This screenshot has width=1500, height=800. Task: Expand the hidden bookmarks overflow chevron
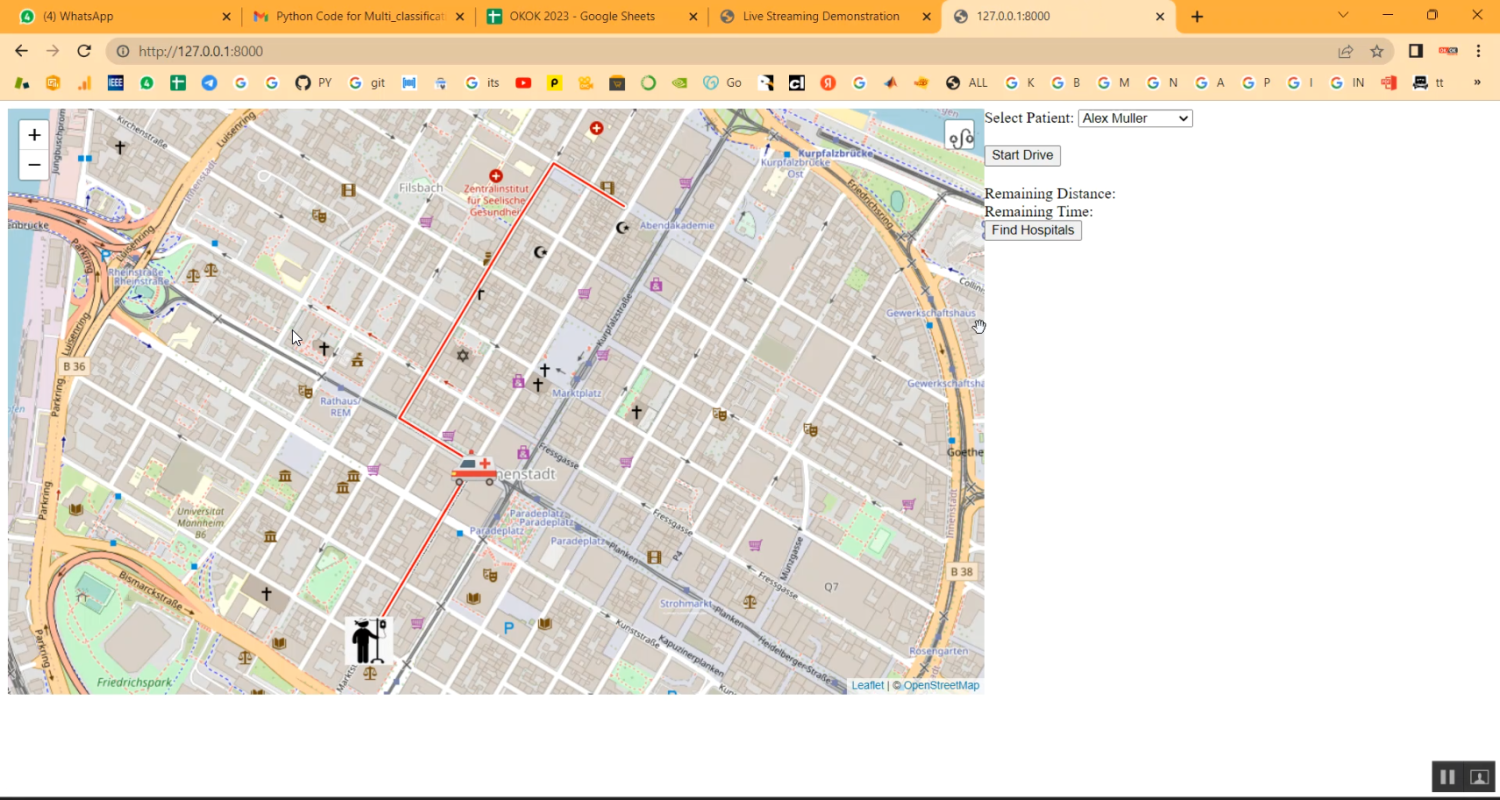coord(1477,83)
